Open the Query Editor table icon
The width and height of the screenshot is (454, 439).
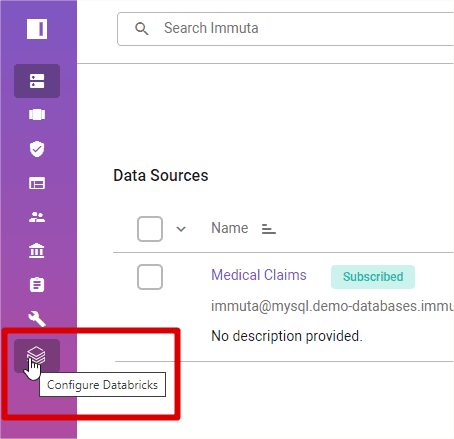click(37, 183)
